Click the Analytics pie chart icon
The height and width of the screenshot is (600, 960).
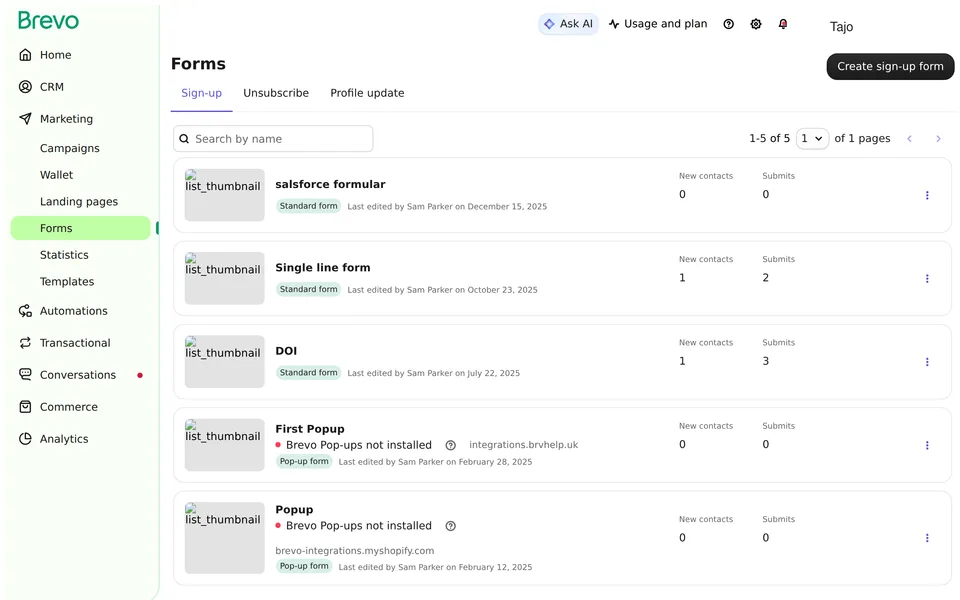[x=25, y=438]
